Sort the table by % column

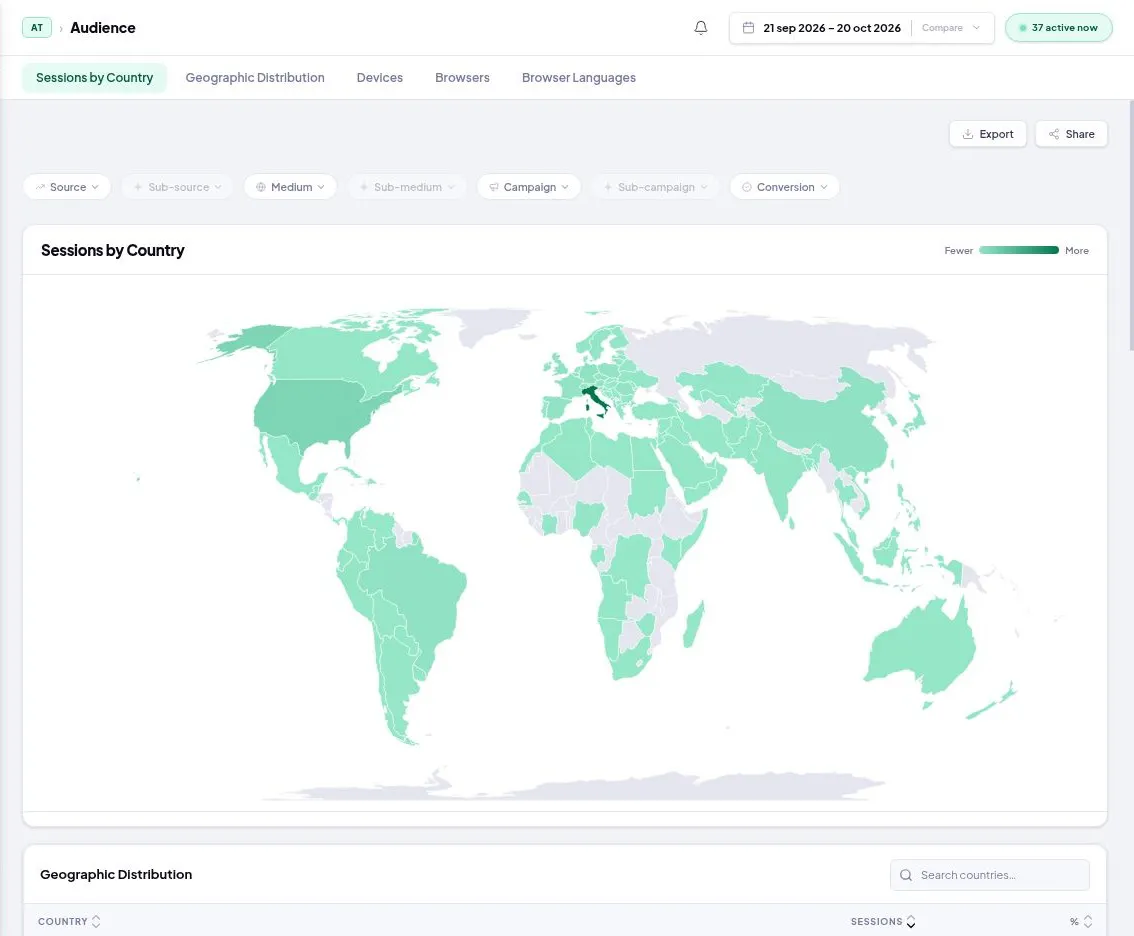pos(1081,922)
